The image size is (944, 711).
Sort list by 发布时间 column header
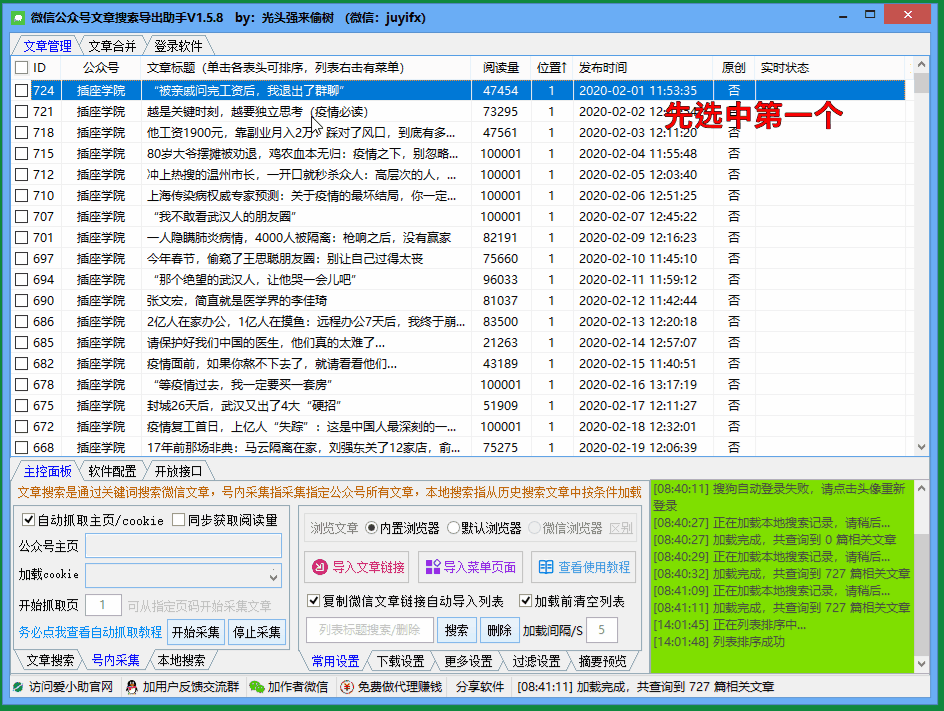point(643,67)
